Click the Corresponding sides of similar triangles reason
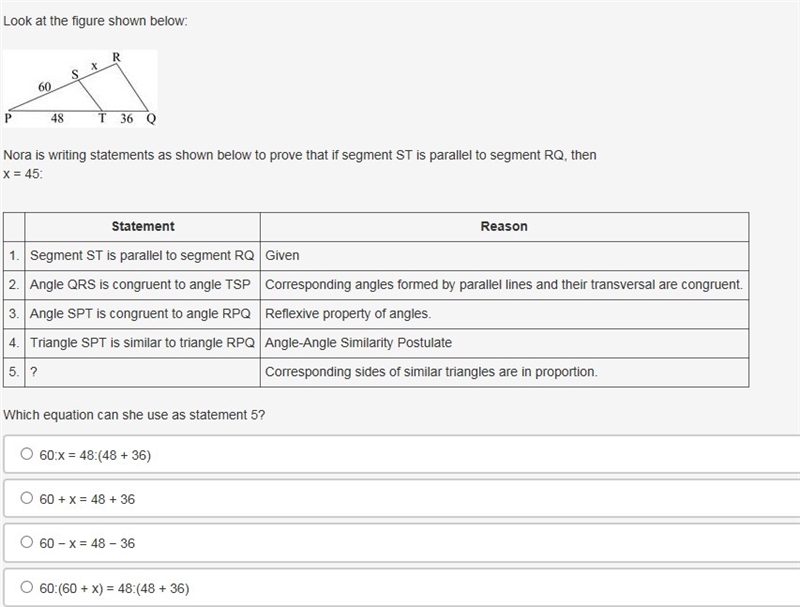Image resolution: width=800 pixels, height=607 pixels. (431, 372)
